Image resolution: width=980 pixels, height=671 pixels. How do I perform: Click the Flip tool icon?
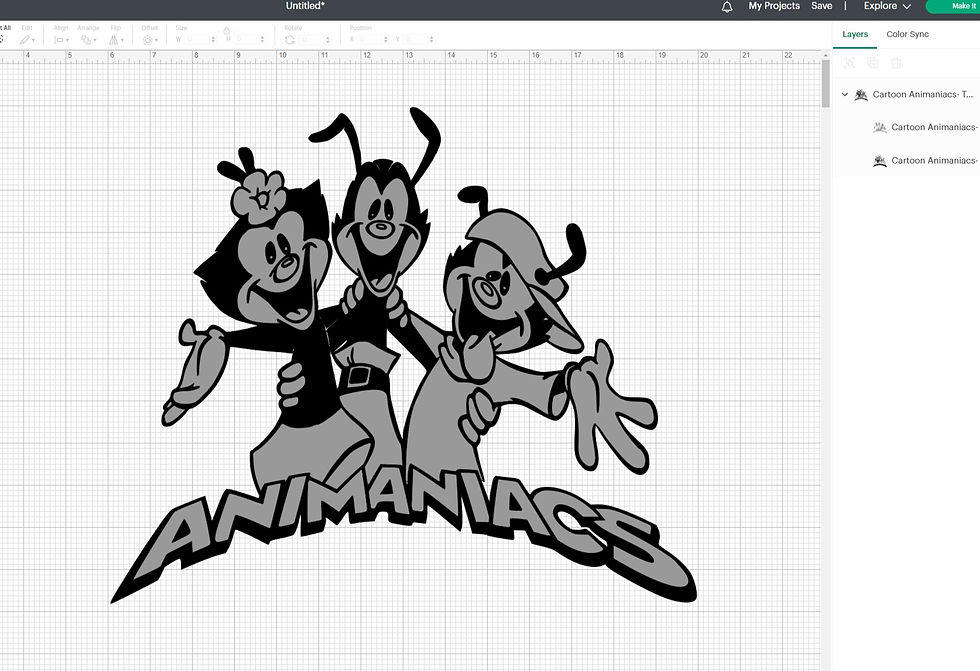click(x=114, y=39)
